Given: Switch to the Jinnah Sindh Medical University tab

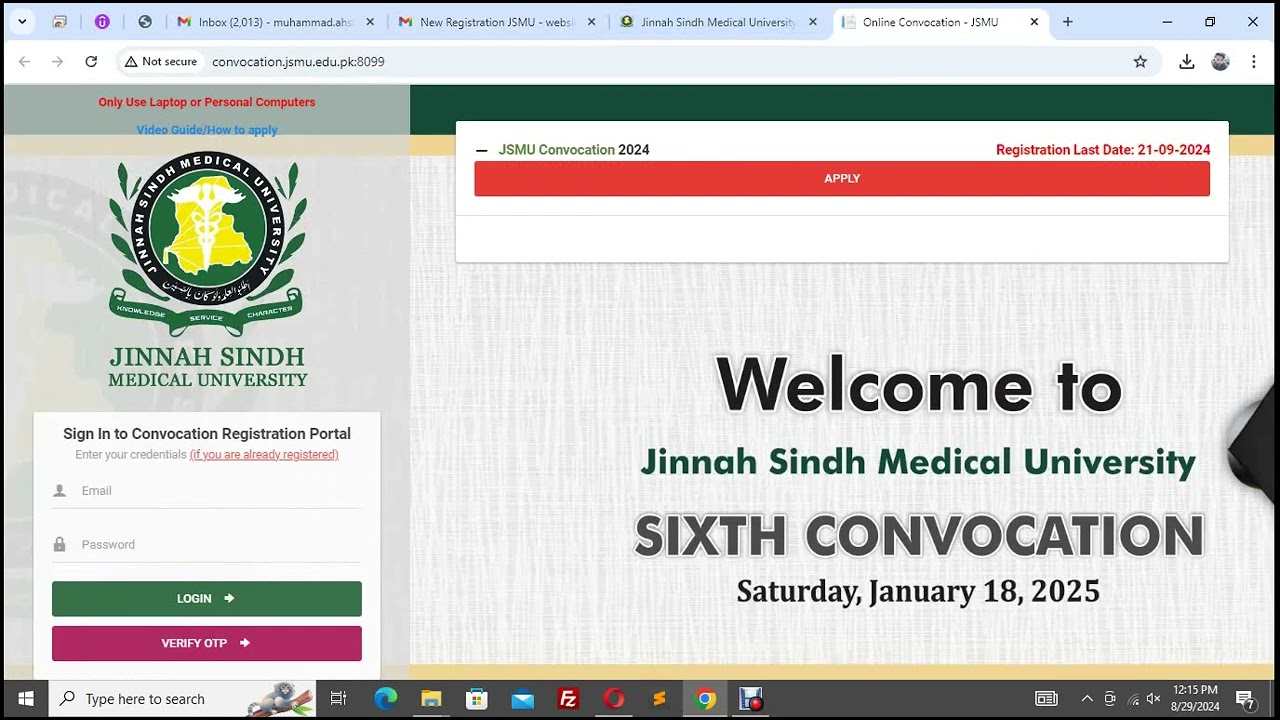Looking at the screenshot, I should pyautogui.click(x=718, y=22).
